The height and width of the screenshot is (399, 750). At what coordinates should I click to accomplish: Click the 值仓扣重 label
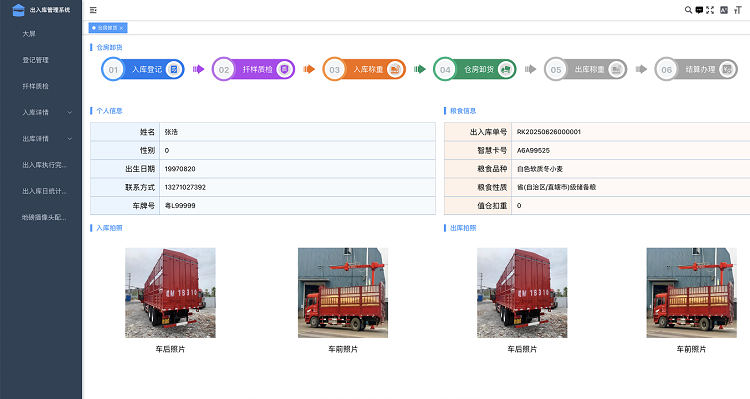[492, 206]
